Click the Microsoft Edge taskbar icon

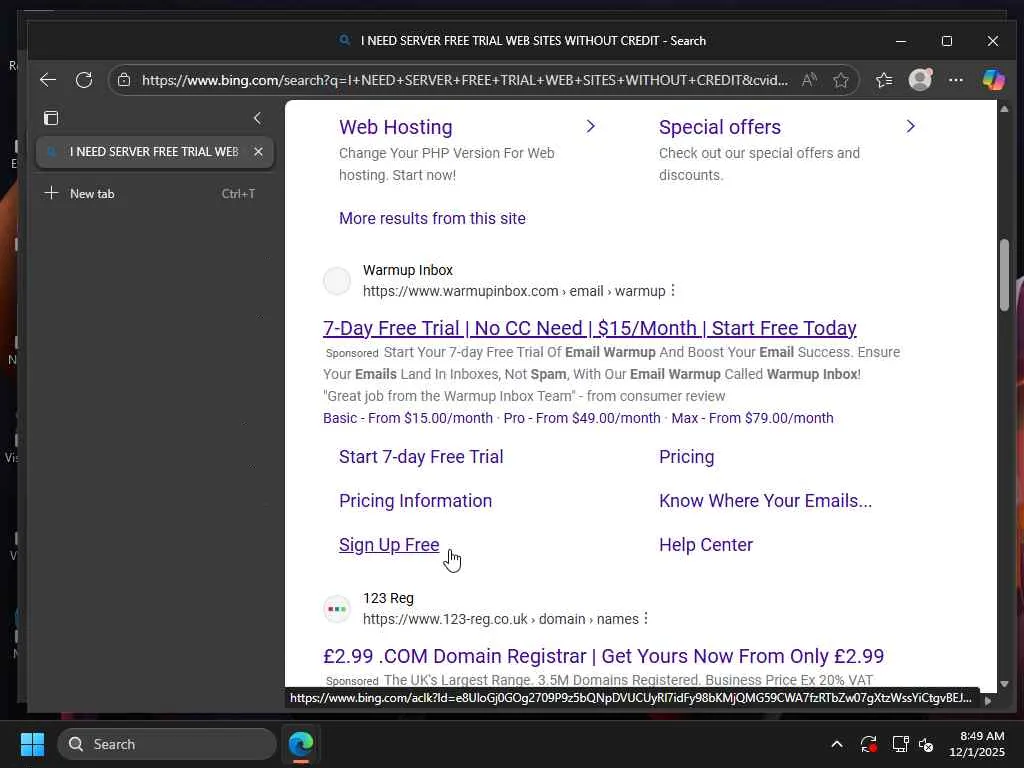pos(301,744)
